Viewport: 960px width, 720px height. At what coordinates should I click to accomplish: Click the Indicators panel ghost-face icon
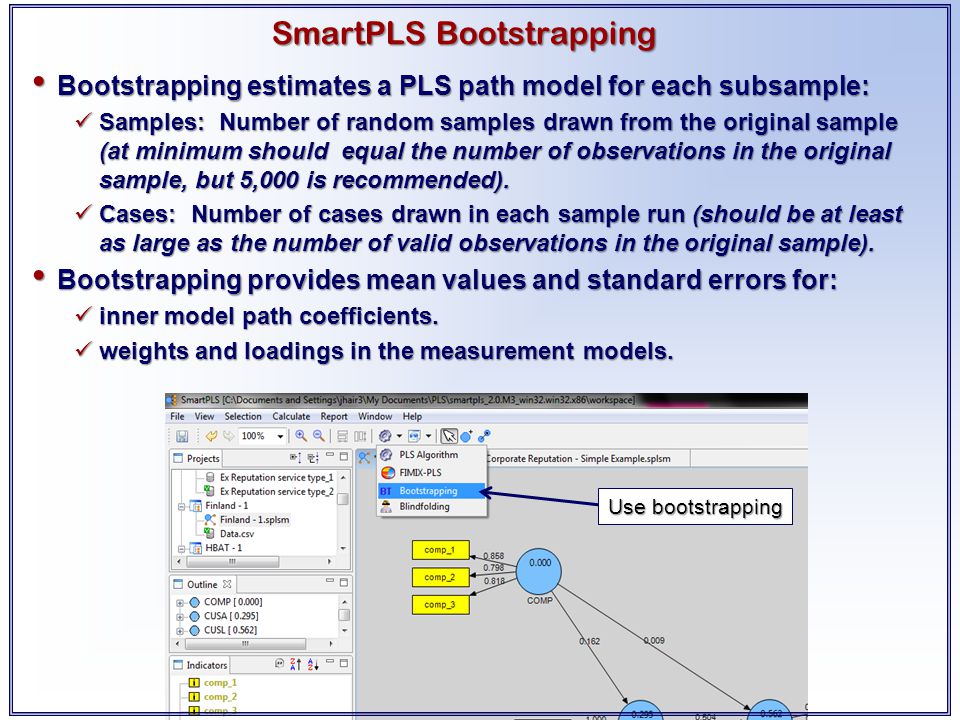(x=279, y=663)
